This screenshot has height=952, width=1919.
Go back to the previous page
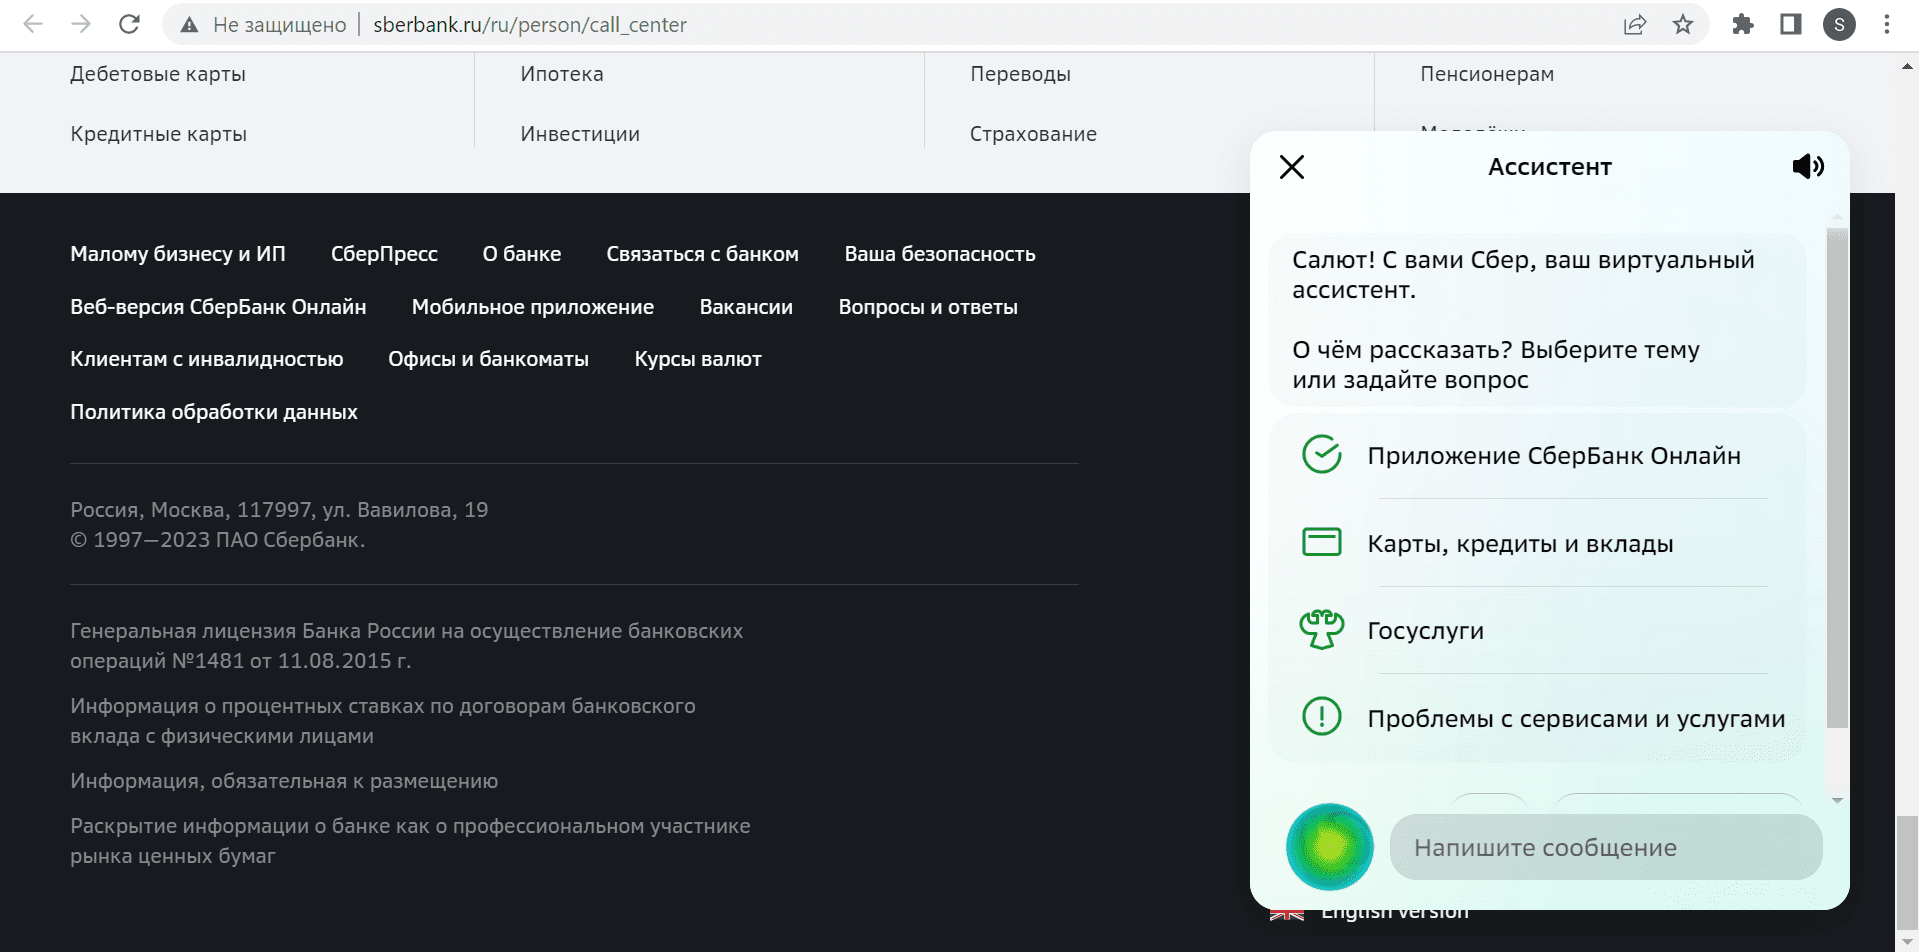(33, 24)
